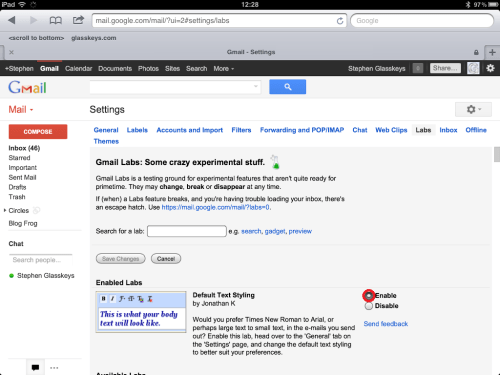The width and height of the screenshot is (500, 375).
Task: Go to the Filters tab
Action: click(241, 130)
